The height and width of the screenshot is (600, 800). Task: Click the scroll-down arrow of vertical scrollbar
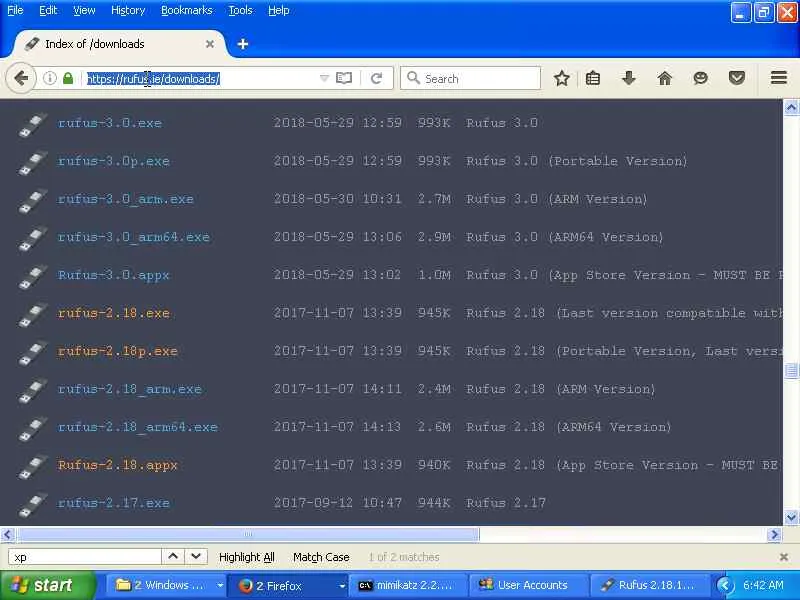[x=791, y=517]
